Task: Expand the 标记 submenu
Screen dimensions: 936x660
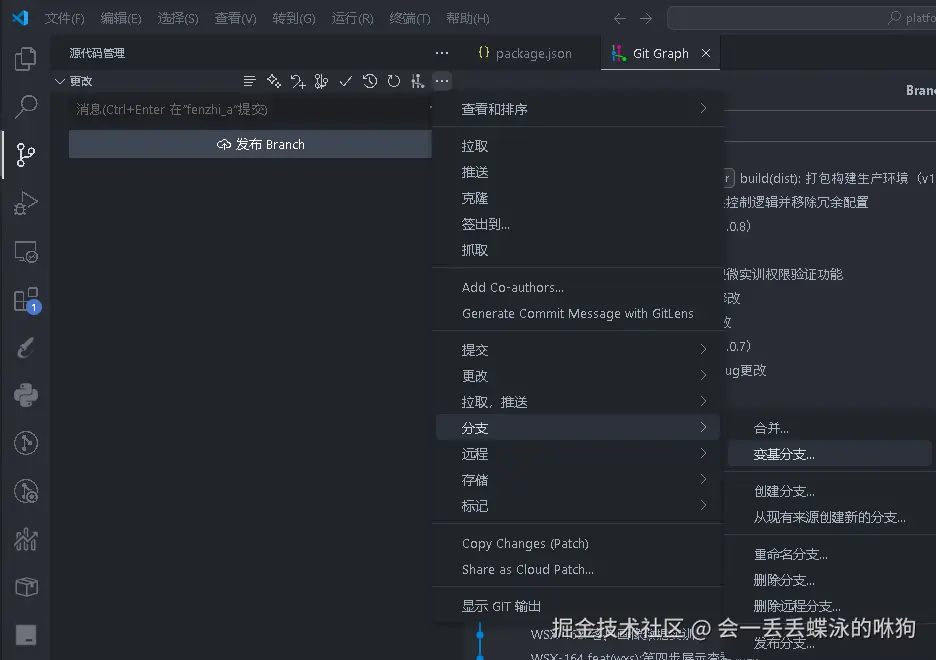Action: coord(578,505)
